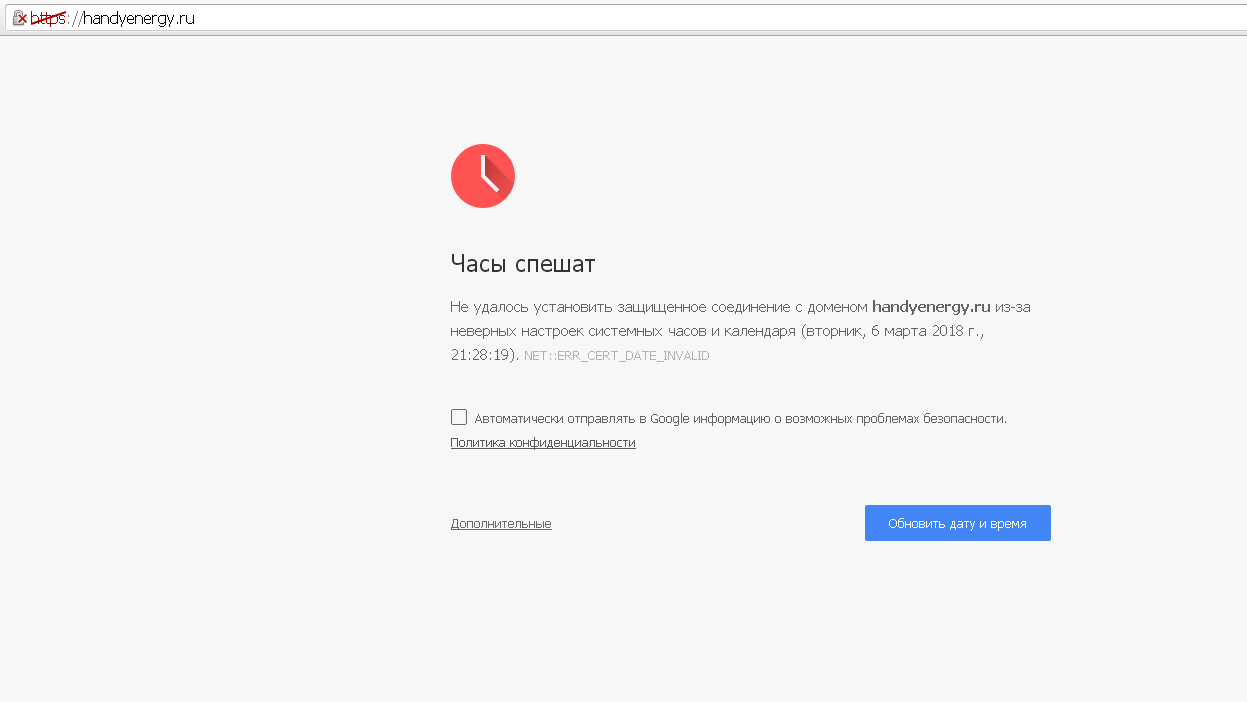Click the NET::ERR_CERT_DATE_INVALID error code
Image resolution: width=1247 pixels, height=702 pixels.
click(616, 356)
